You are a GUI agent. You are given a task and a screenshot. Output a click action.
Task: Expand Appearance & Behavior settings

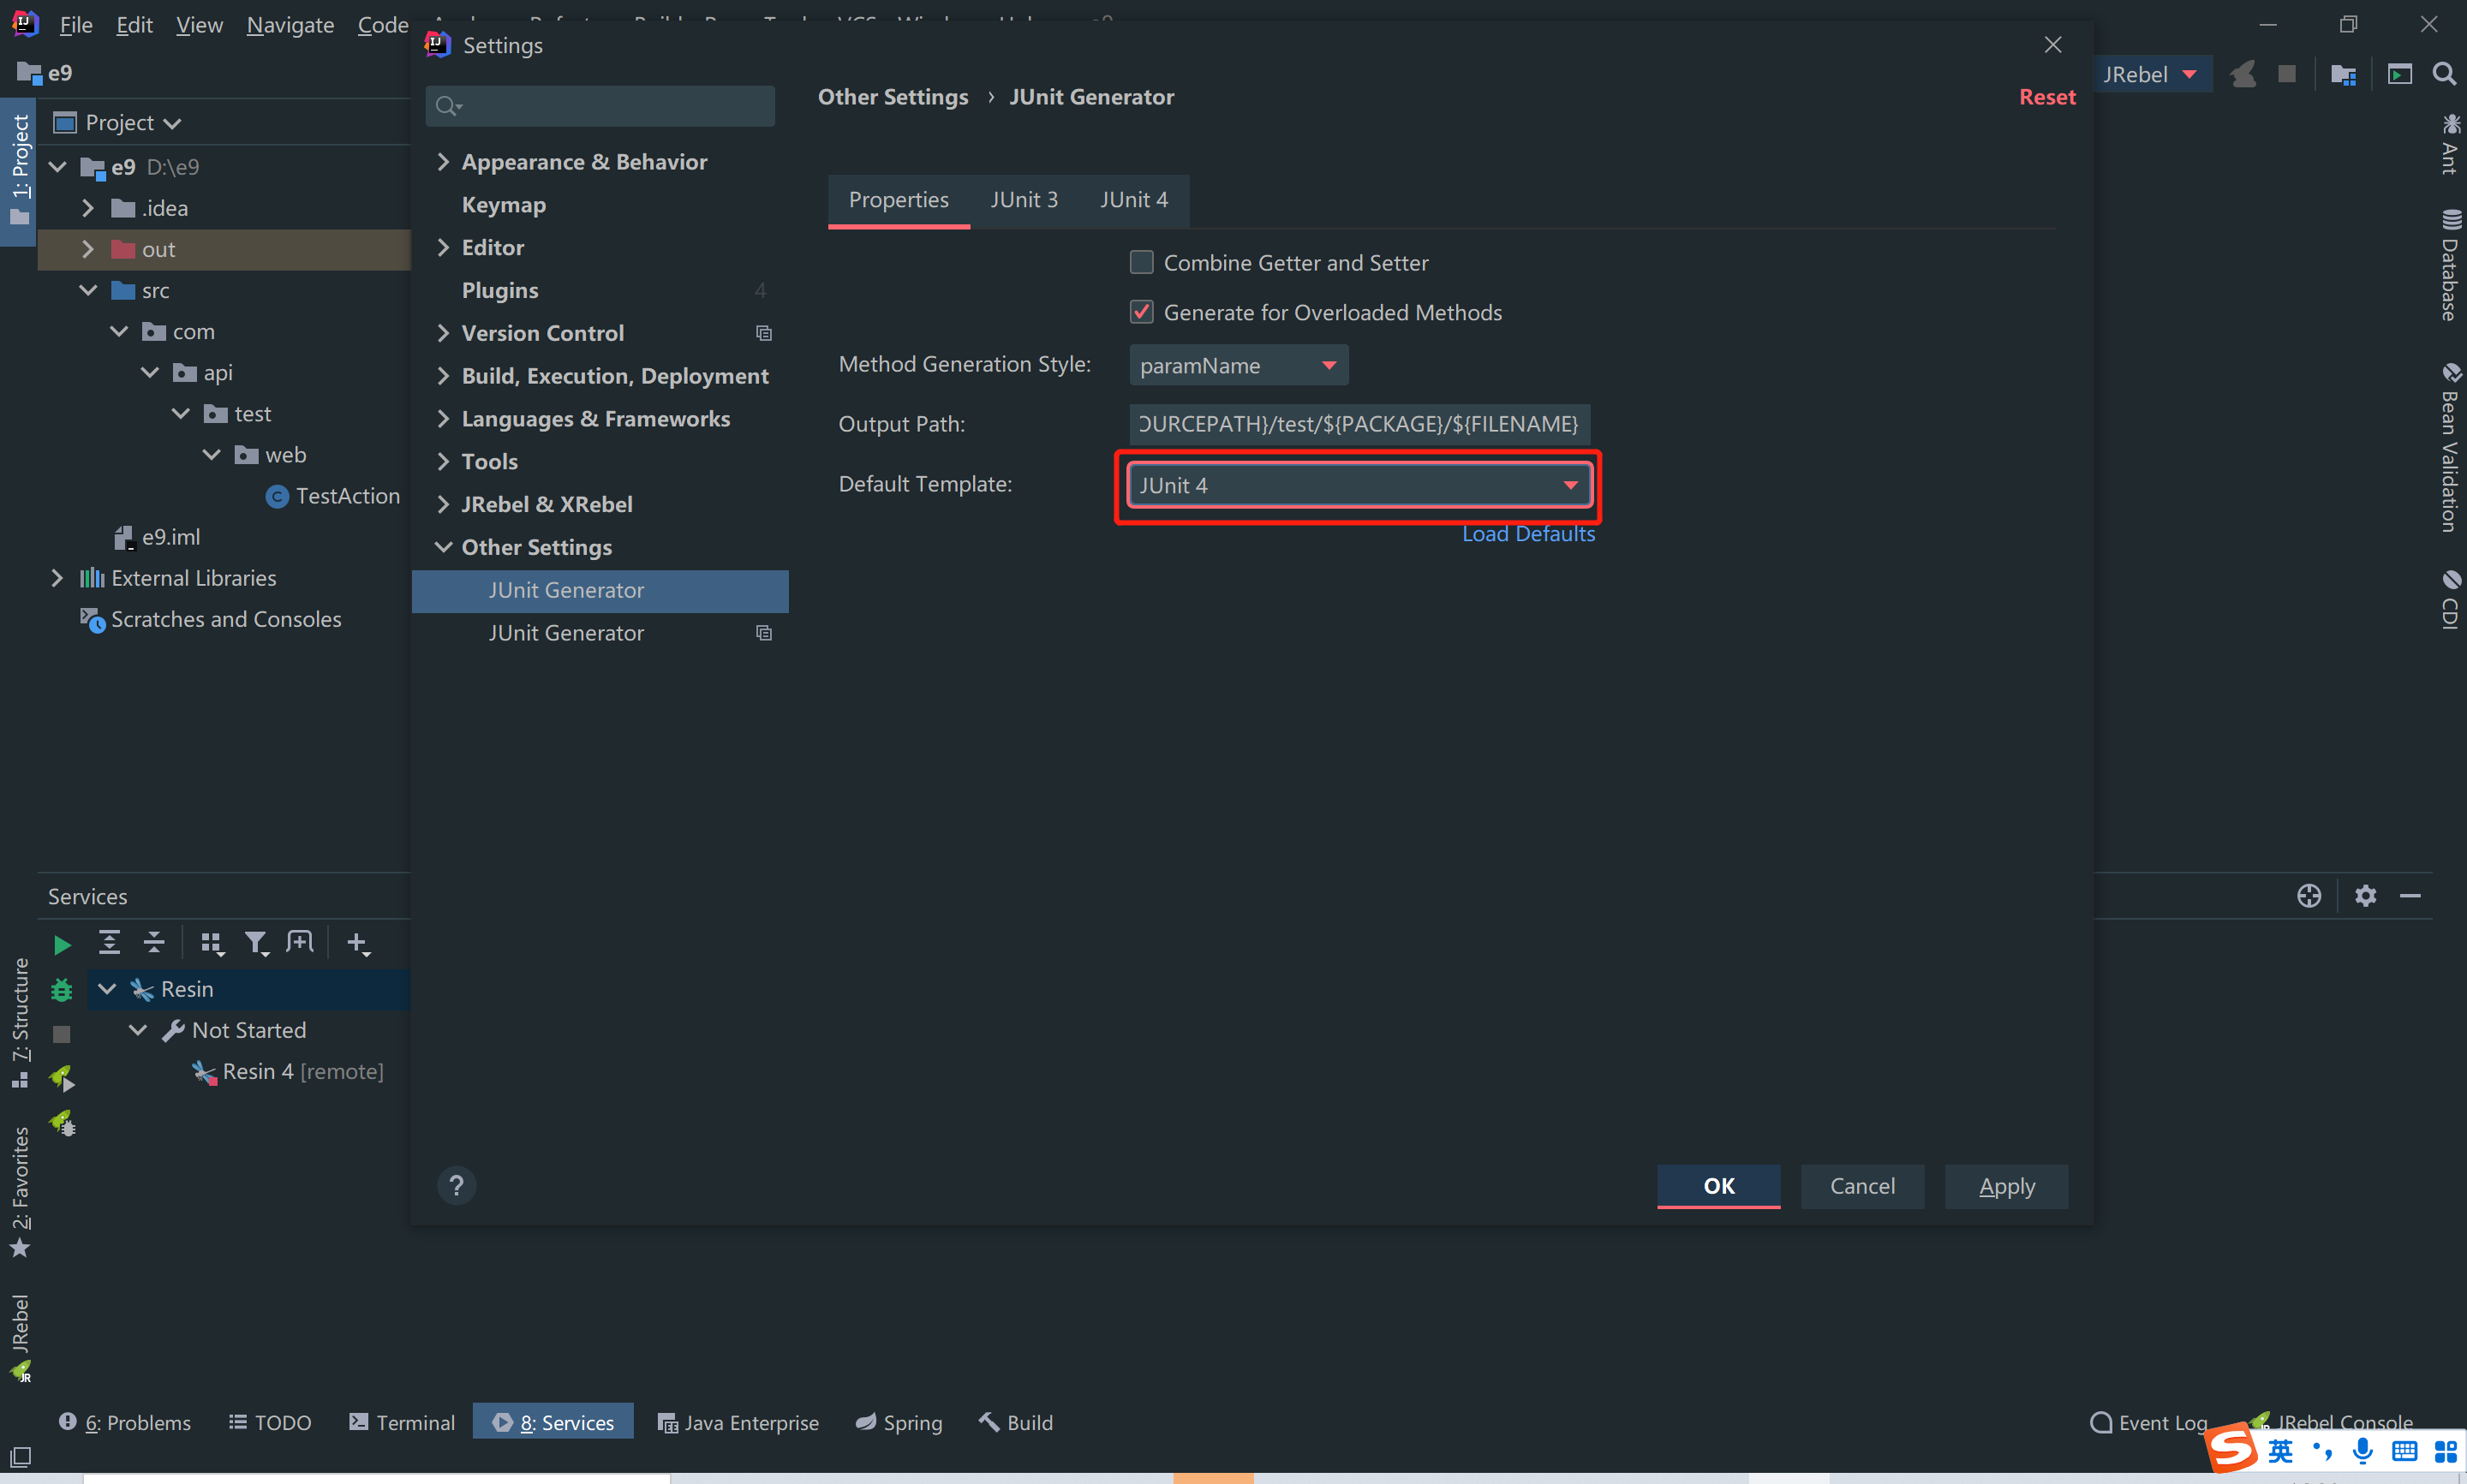443,161
